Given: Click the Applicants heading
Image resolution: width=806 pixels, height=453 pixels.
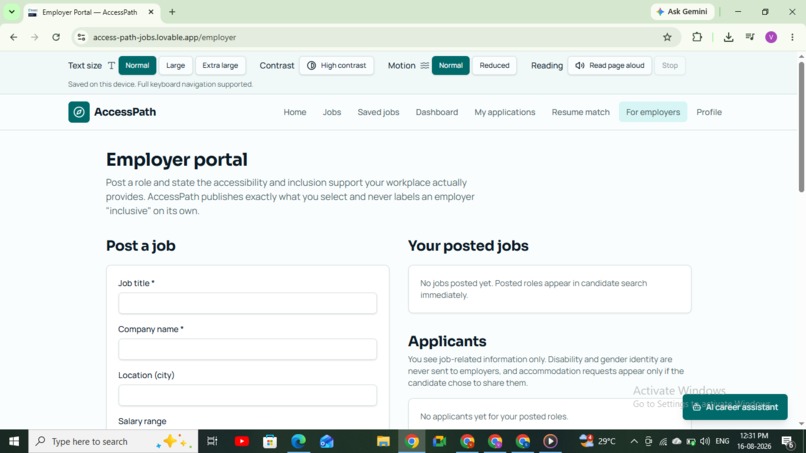Looking at the screenshot, I should (447, 341).
